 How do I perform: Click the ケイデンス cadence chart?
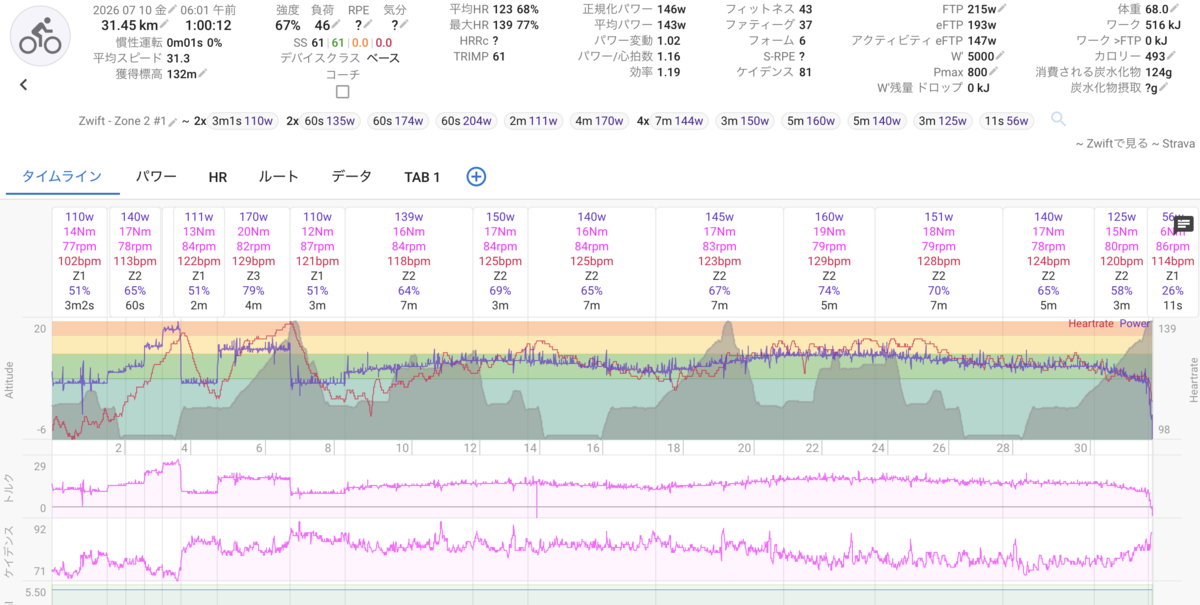[603, 550]
